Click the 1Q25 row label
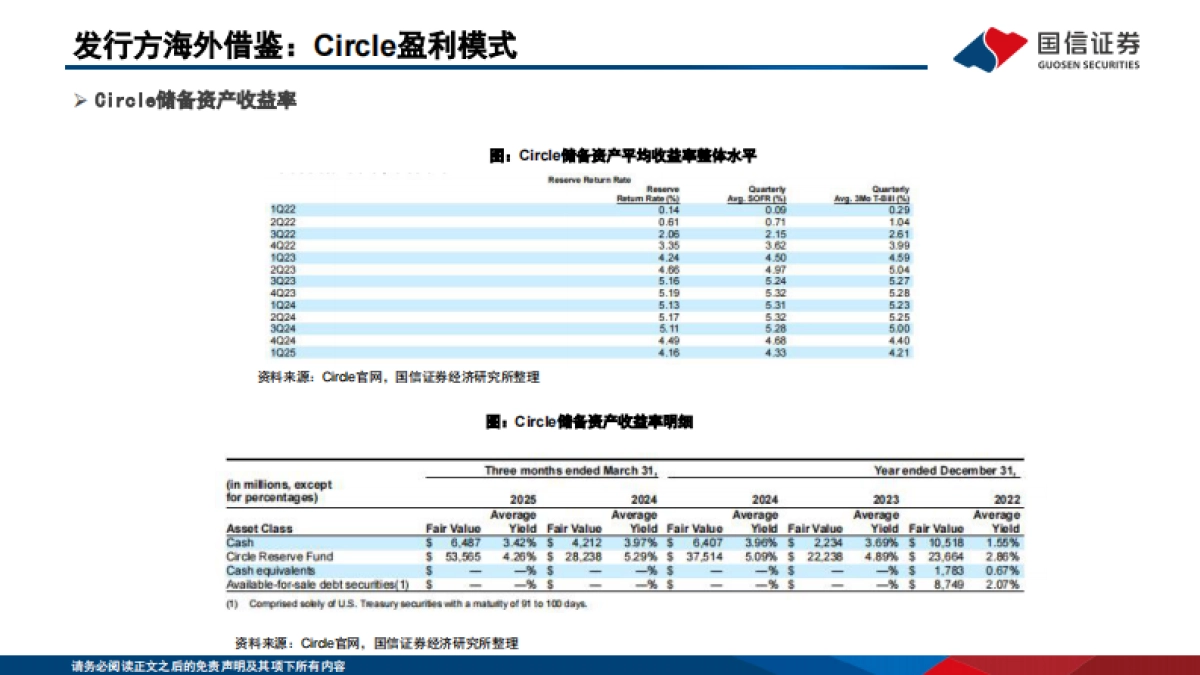The height and width of the screenshot is (675, 1200). pos(283,353)
